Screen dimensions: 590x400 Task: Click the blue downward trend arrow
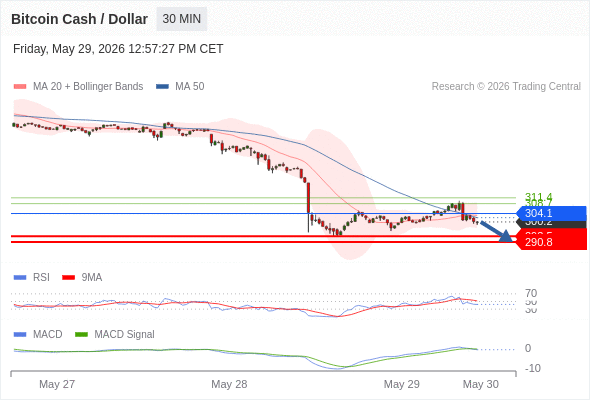[x=497, y=231]
